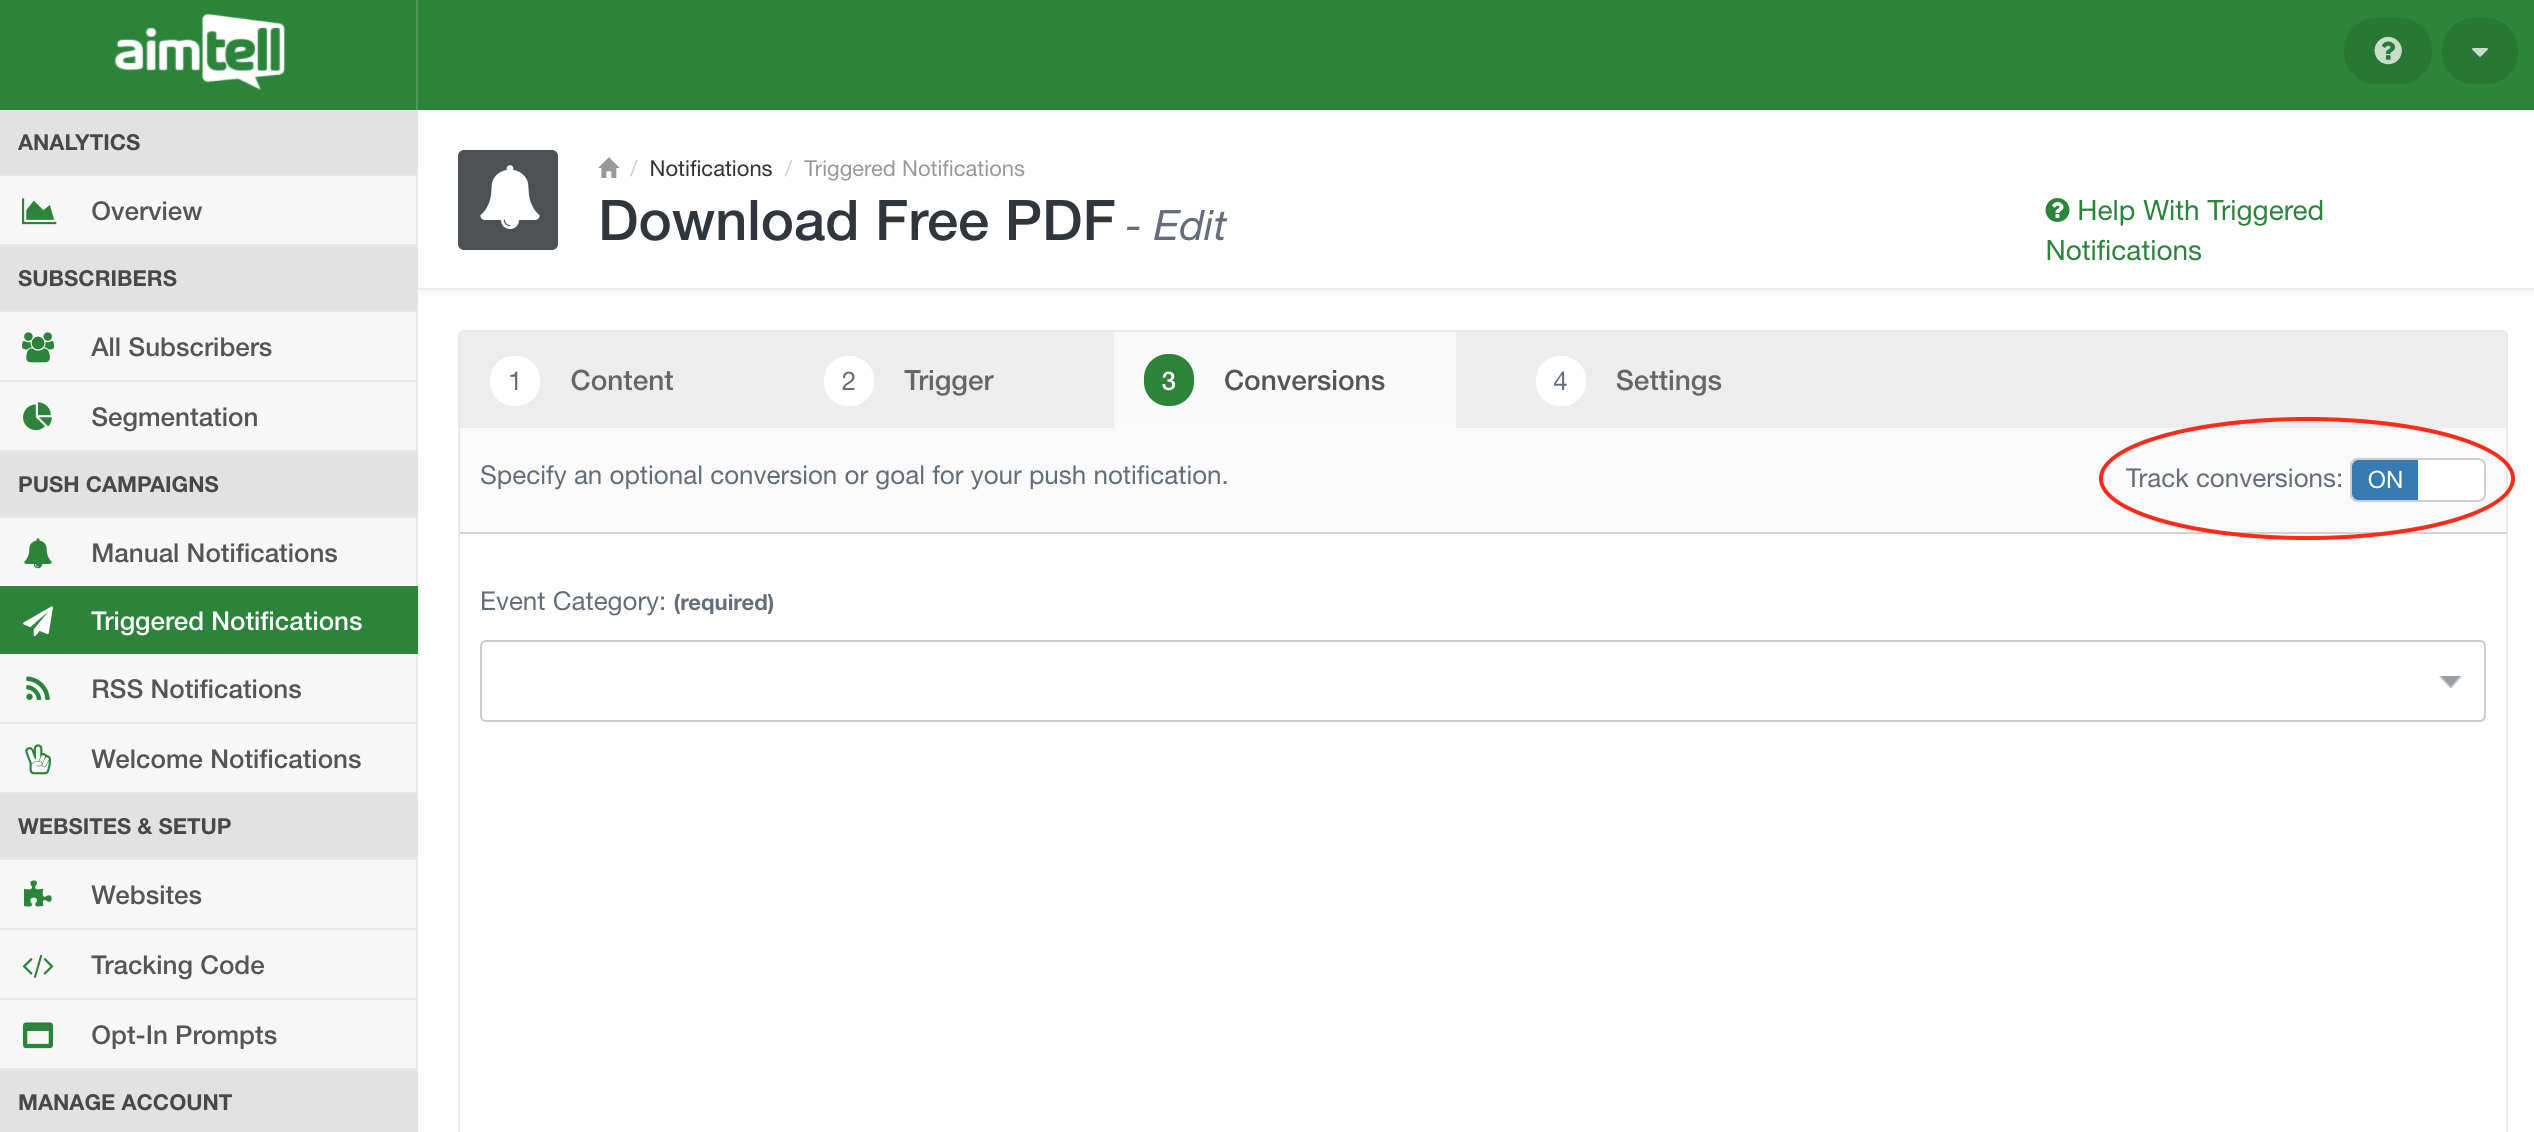Click the aimtell logo
This screenshot has height=1132, width=2534.
[200, 51]
